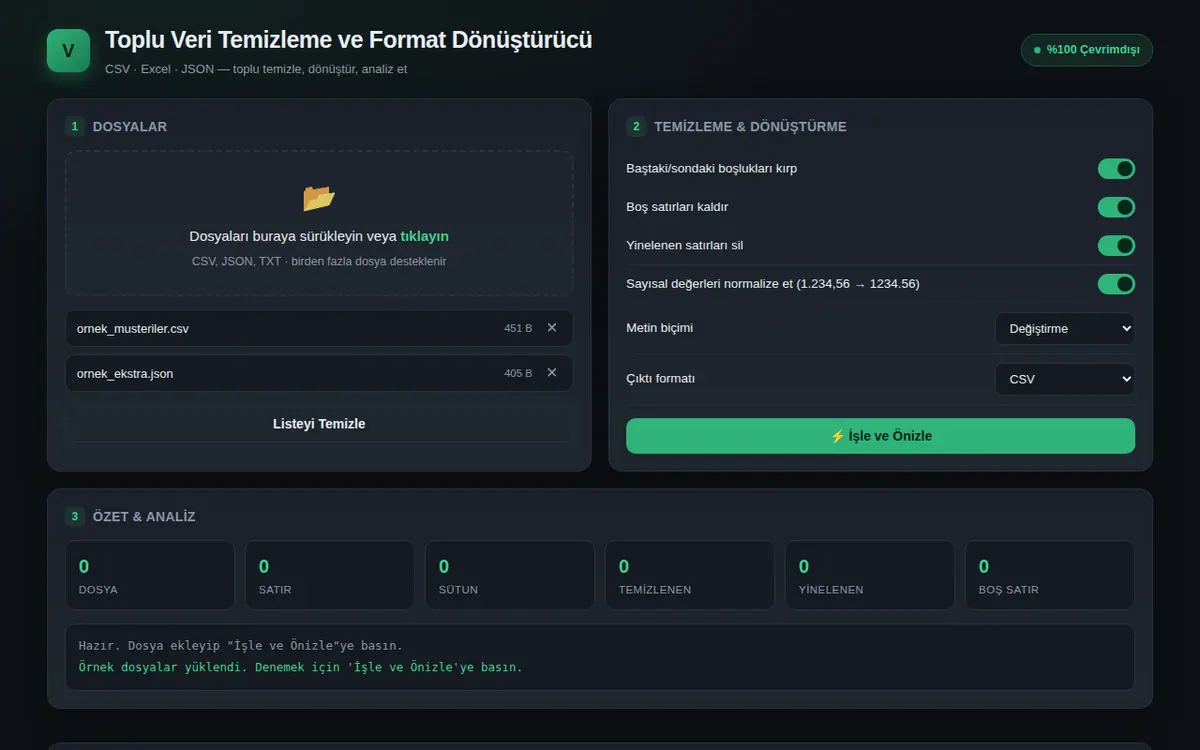1200x750 pixels.
Task: Click the step 2 badge beside TEMİZLEME & DÖNÜŞTÜRME
Action: (x=636, y=127)
